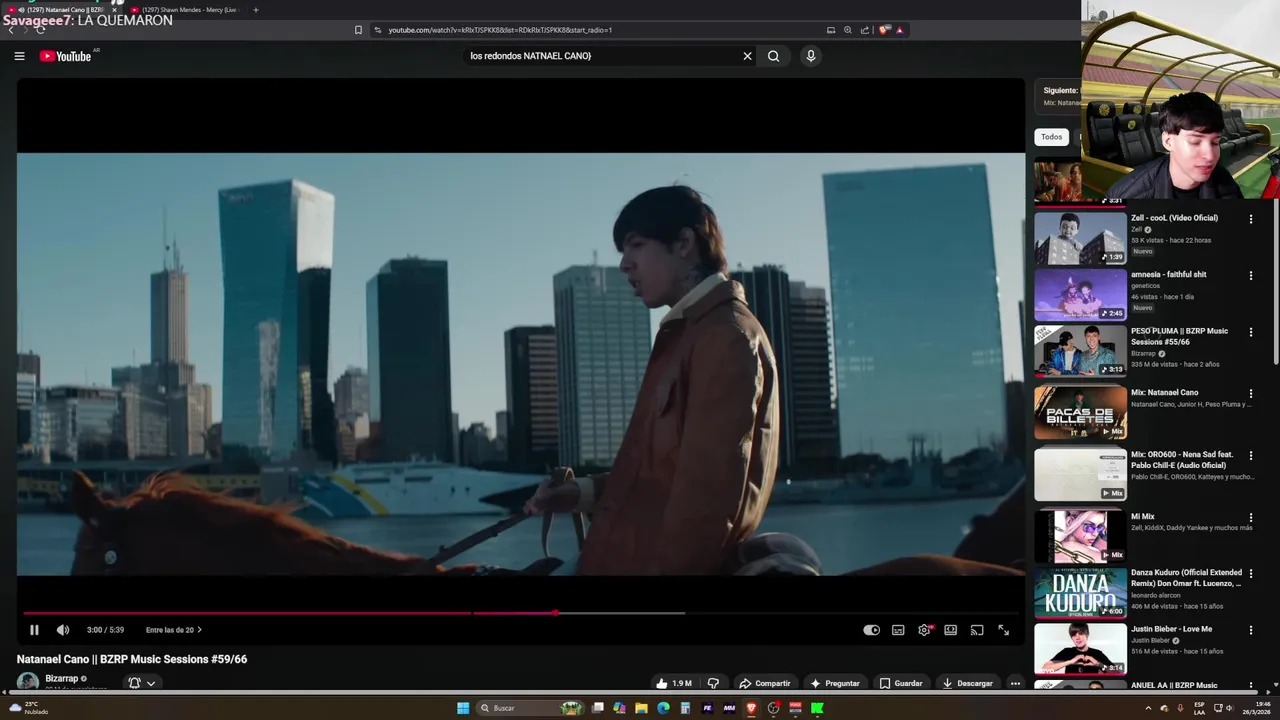
Task: Mute the video with the speaker icon
Action: (63, 630)
